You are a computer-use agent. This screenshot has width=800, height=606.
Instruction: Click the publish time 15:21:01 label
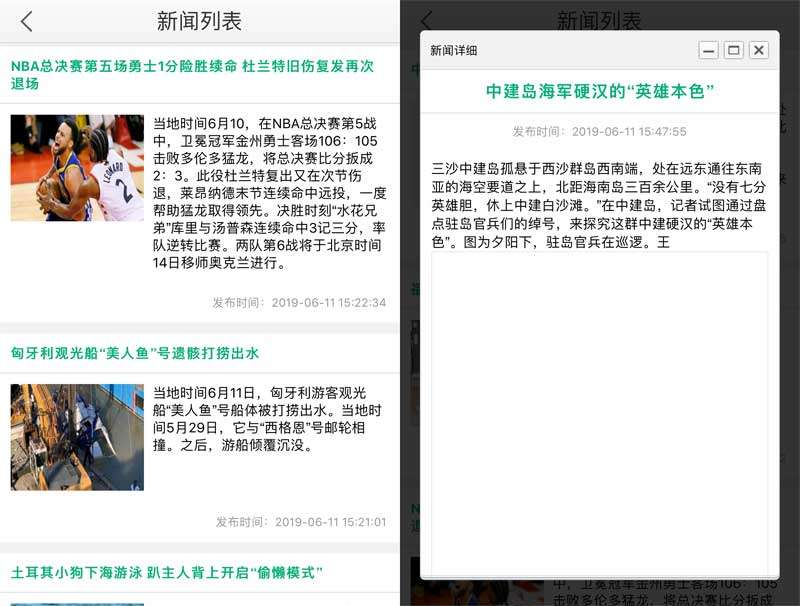coord(300,521)
